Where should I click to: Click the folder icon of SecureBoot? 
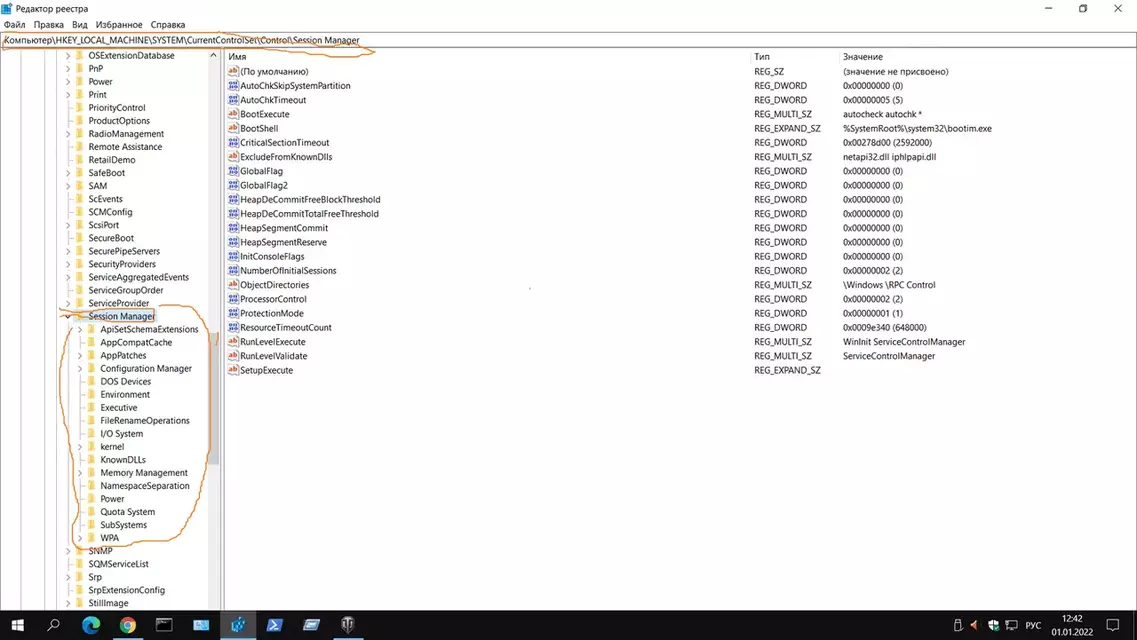pyautogui.click(x=80, y=238)
